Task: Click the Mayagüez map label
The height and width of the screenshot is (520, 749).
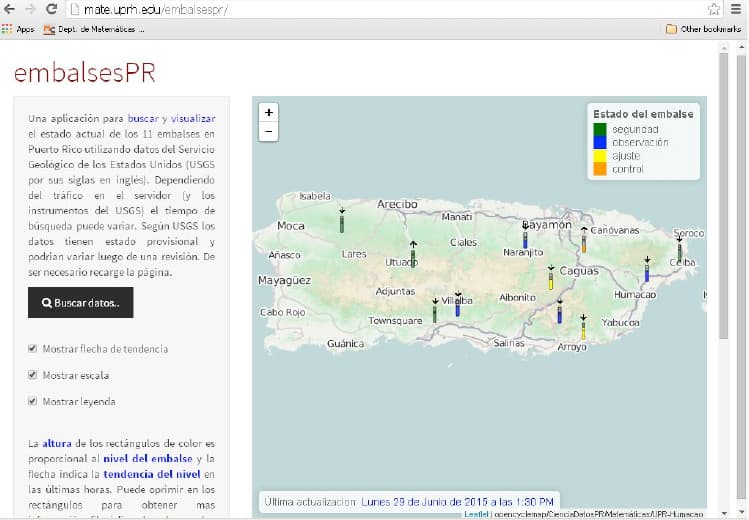Action: (x=284, y=280)
